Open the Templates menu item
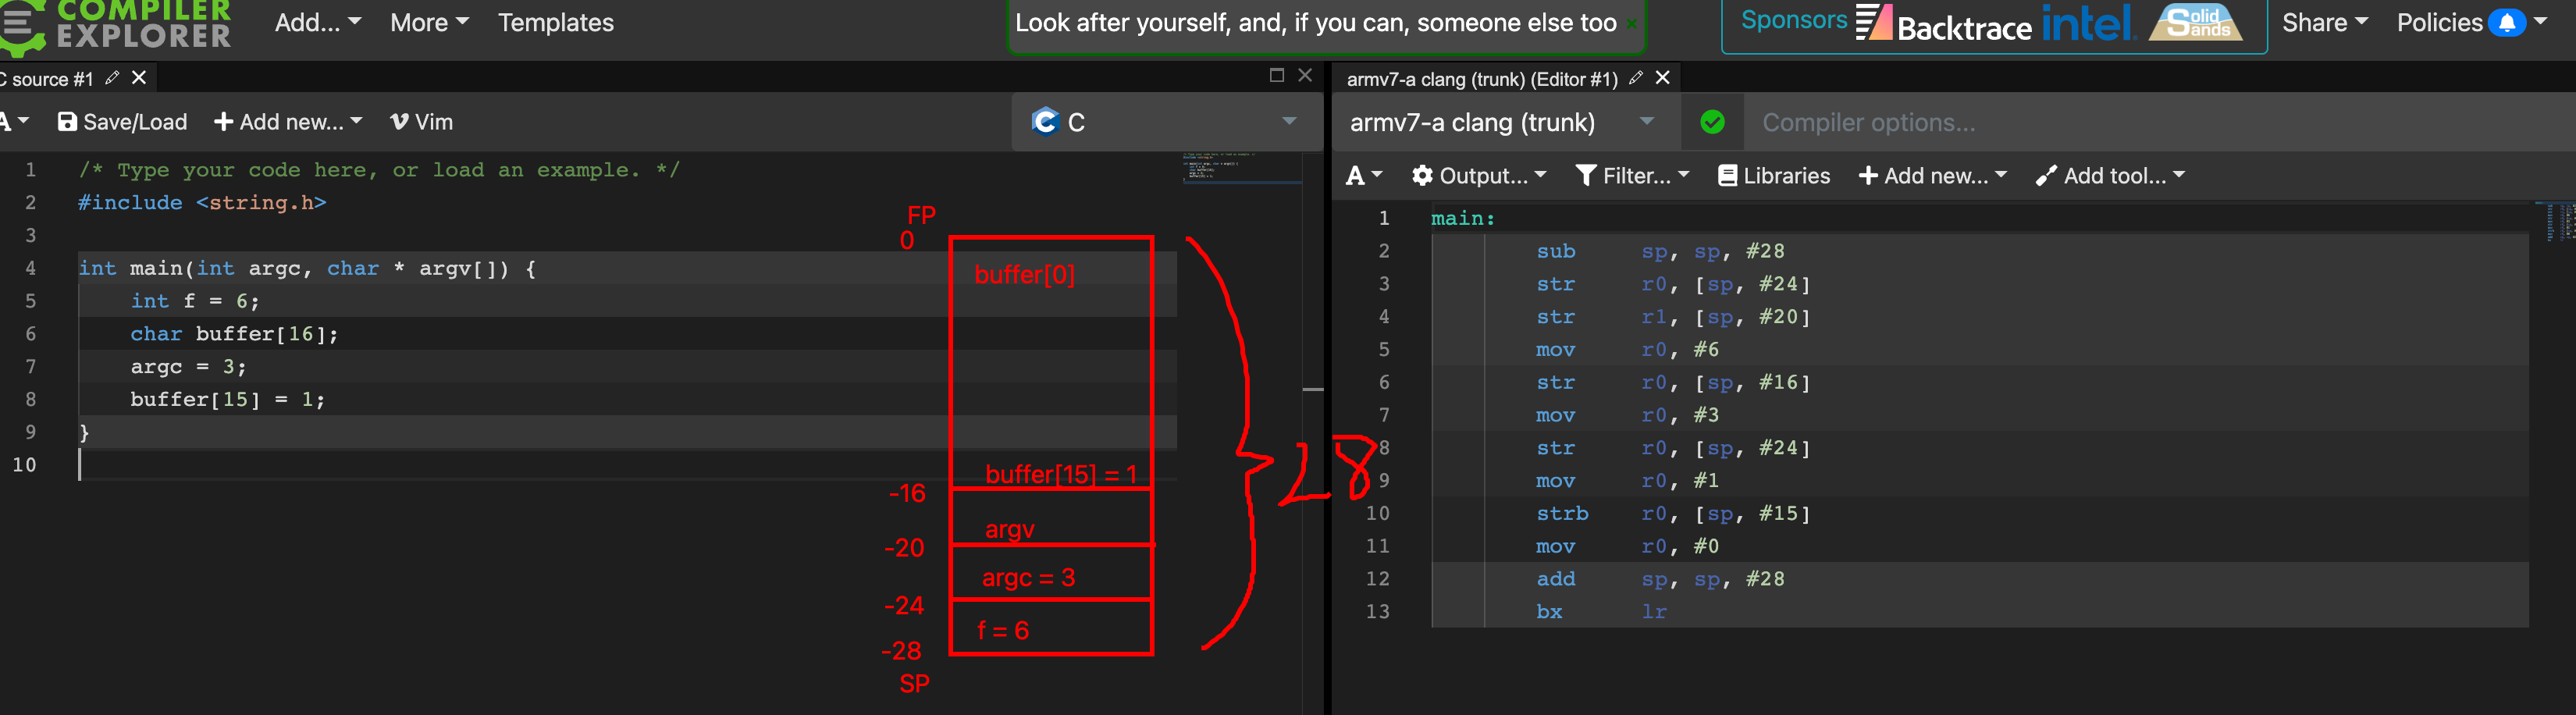Image resolution: width=2576 pixels, height=715 pixels. [556, 23]
